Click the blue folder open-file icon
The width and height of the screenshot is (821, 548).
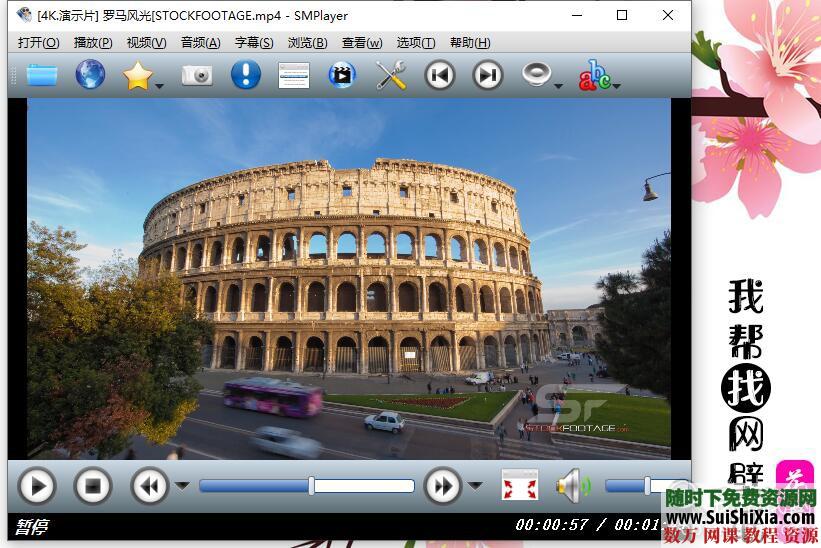42,75
